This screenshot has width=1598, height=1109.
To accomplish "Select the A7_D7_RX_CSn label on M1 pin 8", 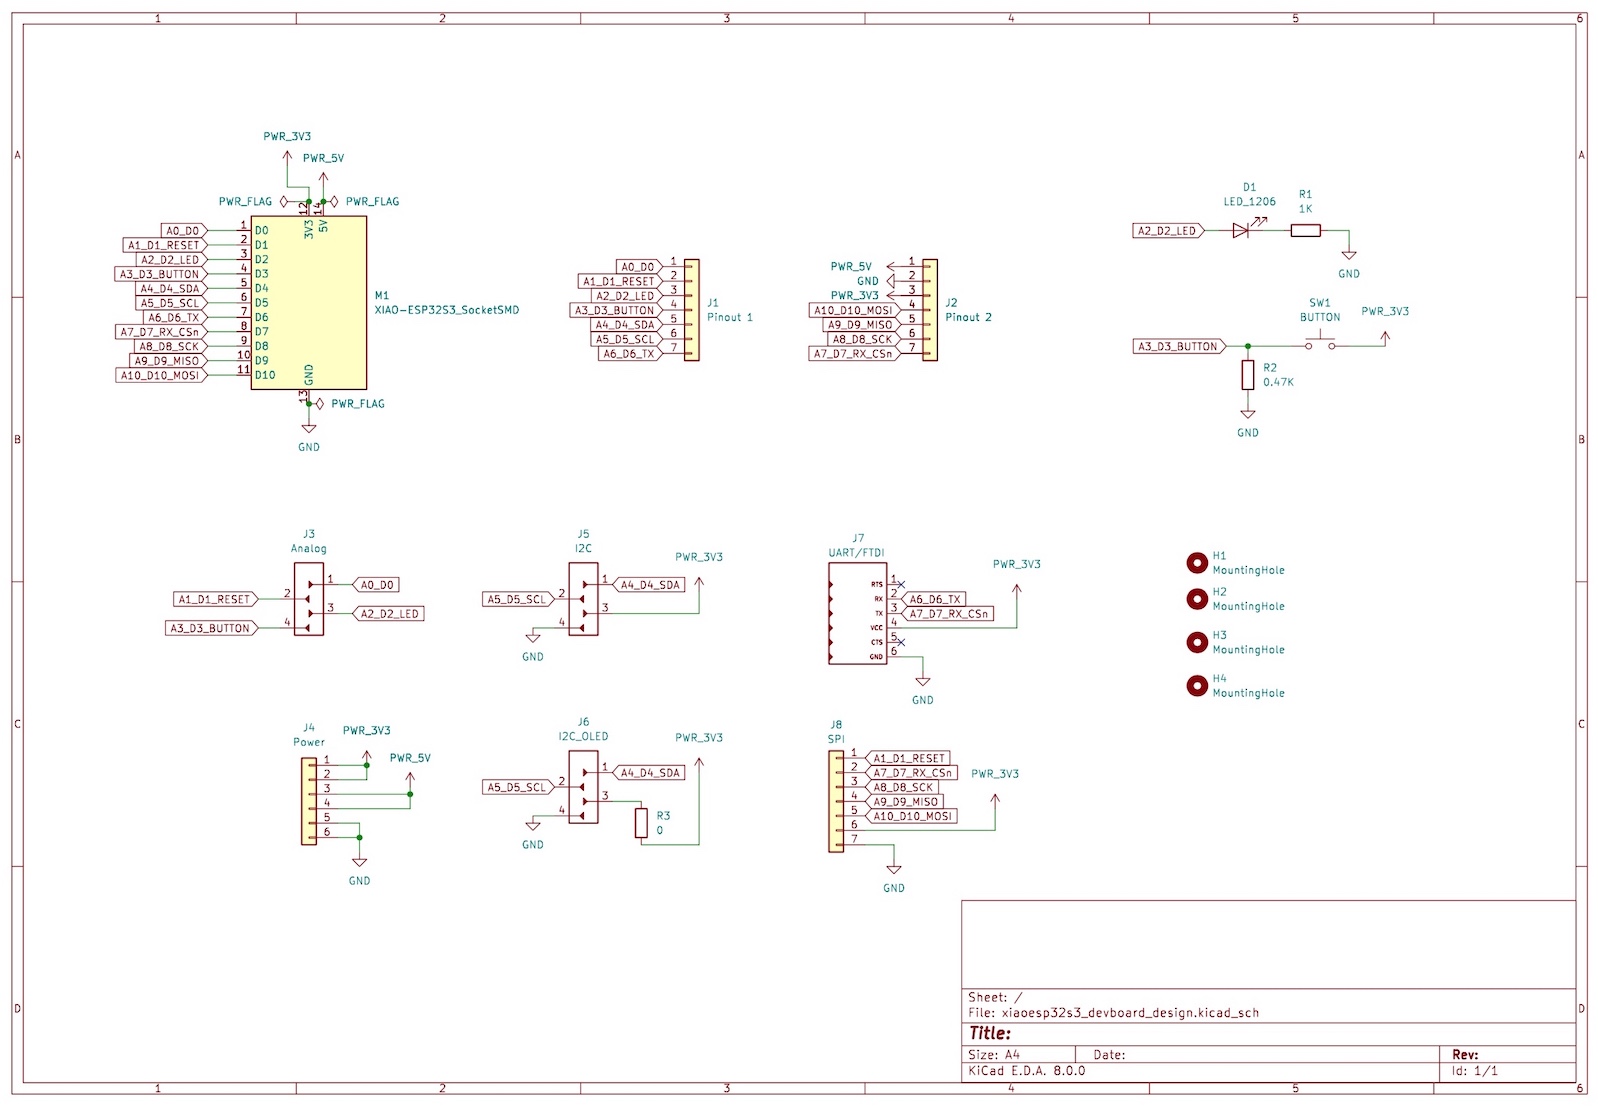I will [x=162, y=331].
